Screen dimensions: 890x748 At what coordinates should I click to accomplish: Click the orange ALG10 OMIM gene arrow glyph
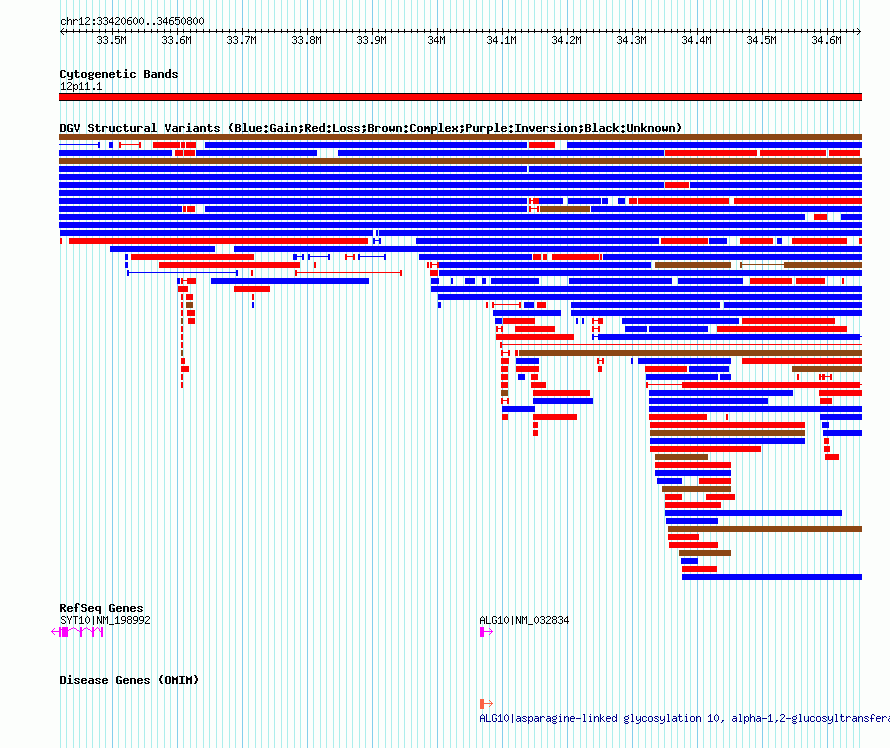click(x=486, y=704)
